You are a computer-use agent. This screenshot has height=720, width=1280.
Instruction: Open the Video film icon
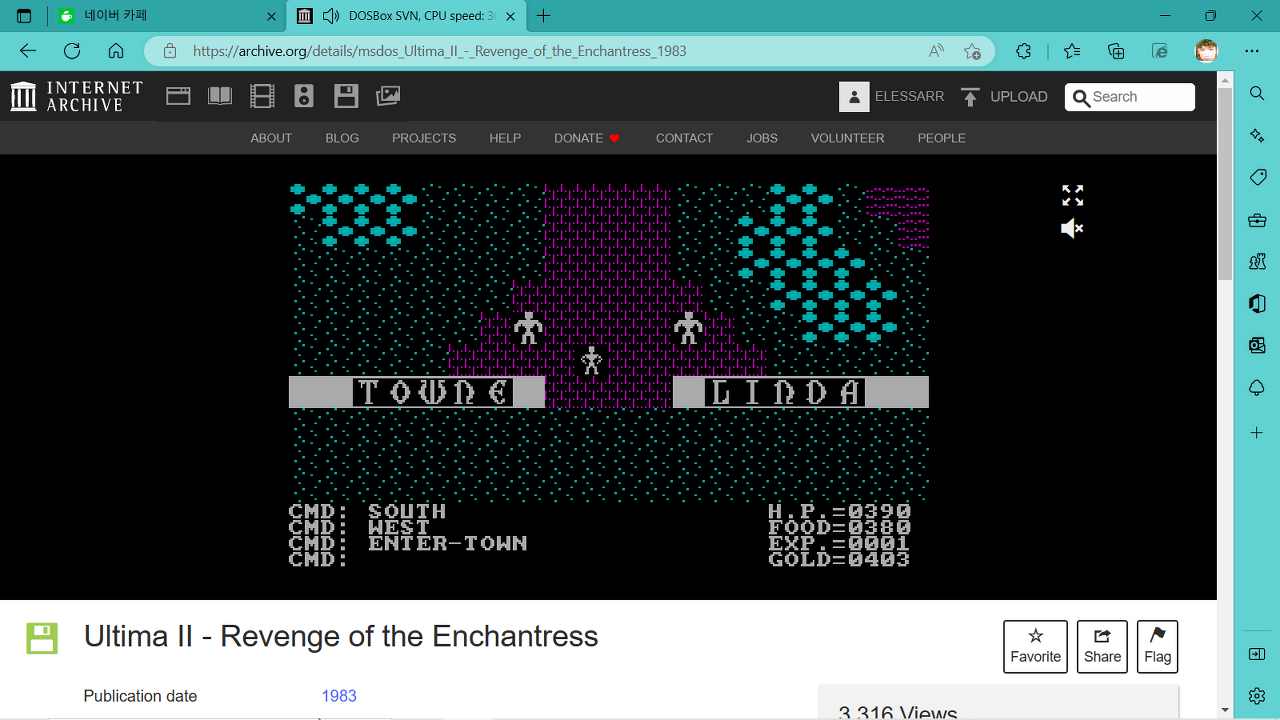[262, 96]
